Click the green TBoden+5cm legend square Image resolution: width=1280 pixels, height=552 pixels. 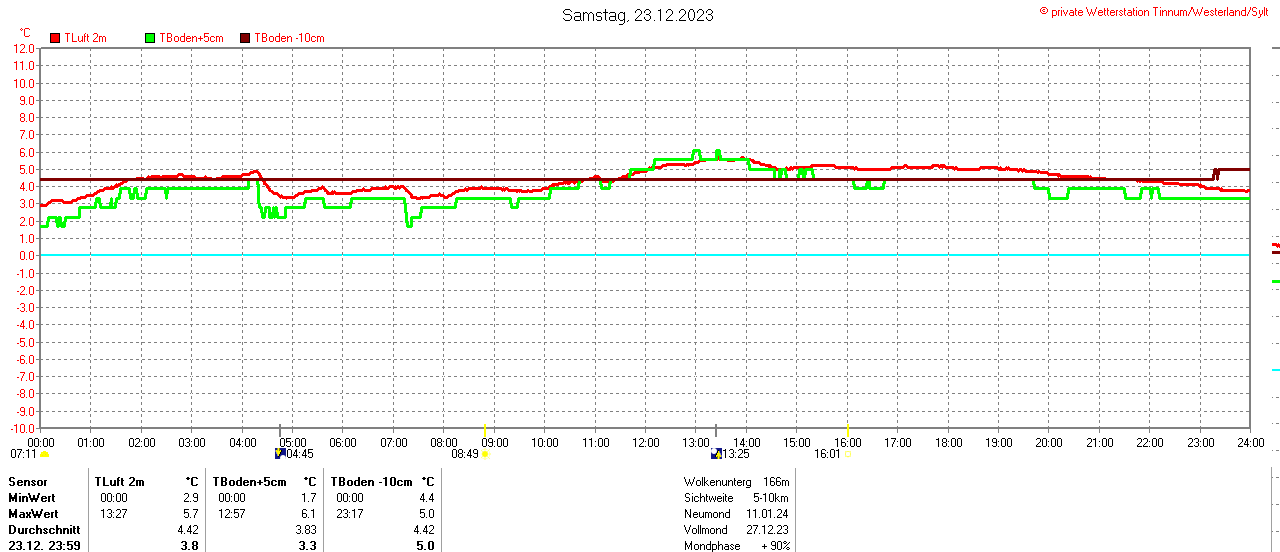[151, 38]
